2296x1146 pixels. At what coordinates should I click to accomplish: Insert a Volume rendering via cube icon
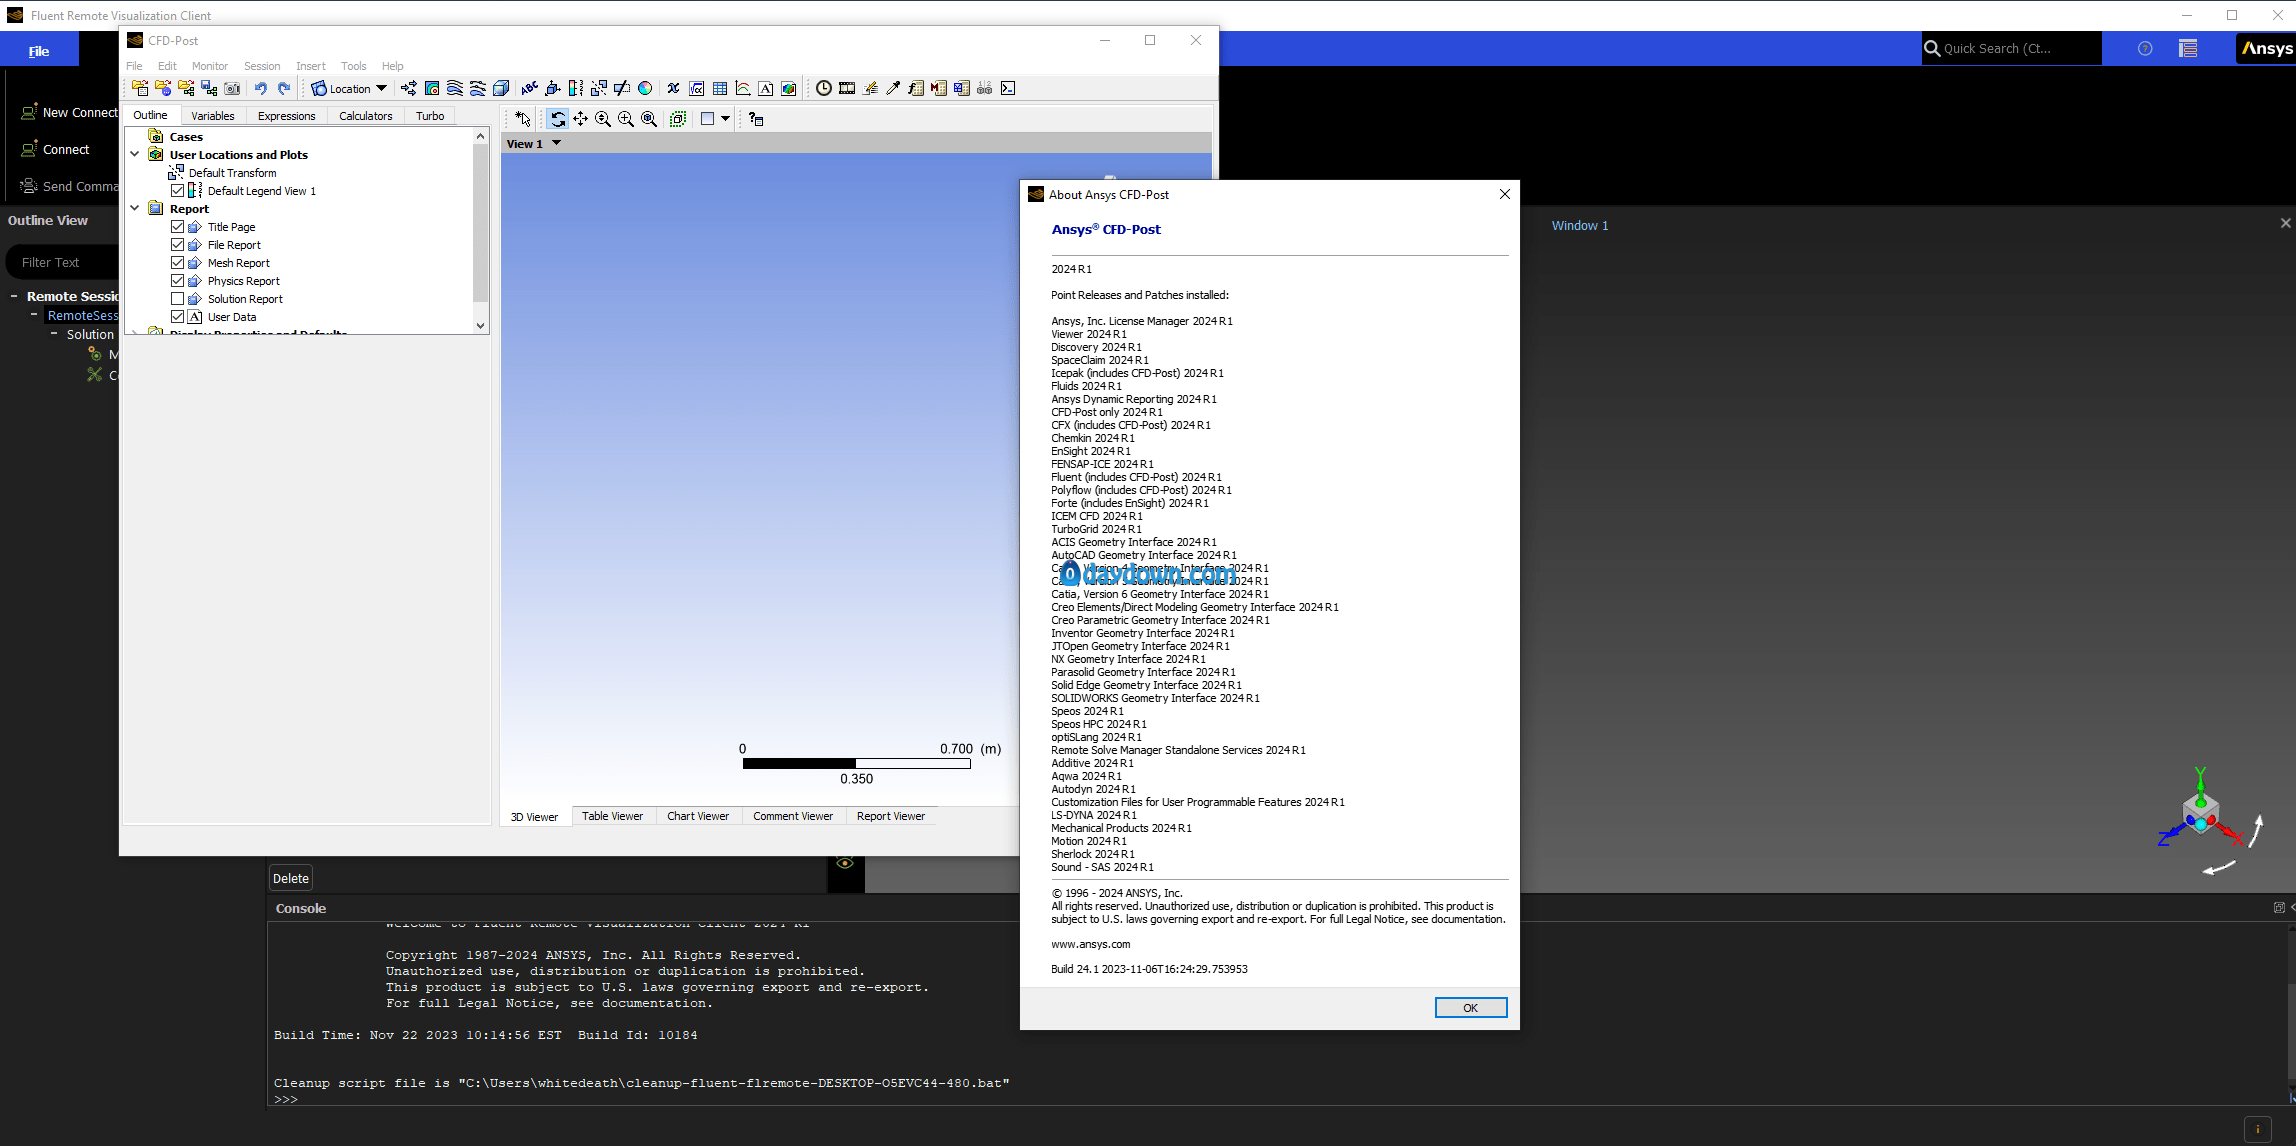(501, 88)
